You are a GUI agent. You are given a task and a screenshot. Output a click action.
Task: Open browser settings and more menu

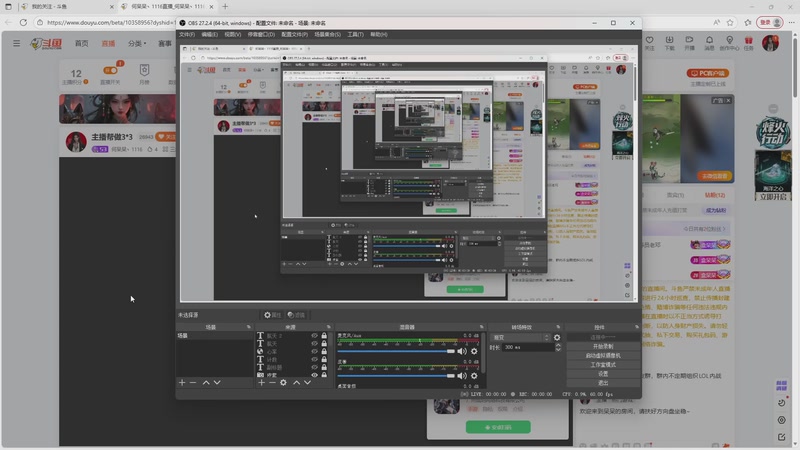tap(791, 22)
